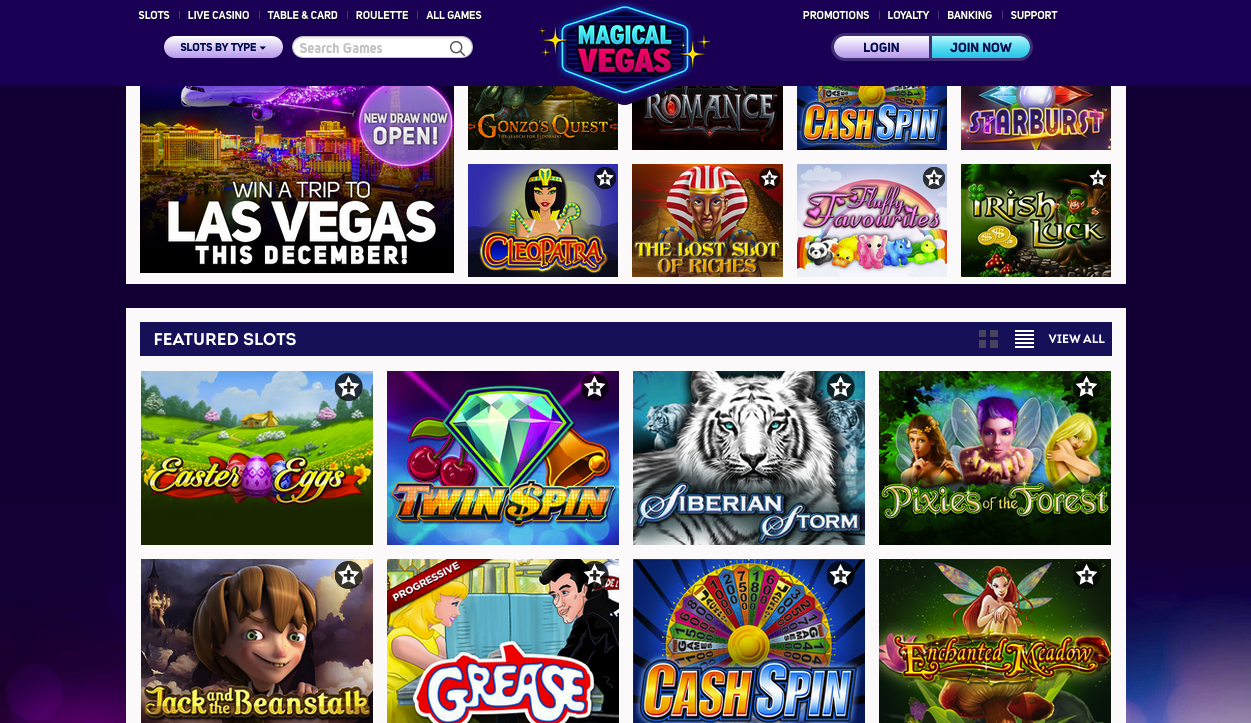Open the Promotions menu item
This screenshot has height=723, width=1251.
836,15
